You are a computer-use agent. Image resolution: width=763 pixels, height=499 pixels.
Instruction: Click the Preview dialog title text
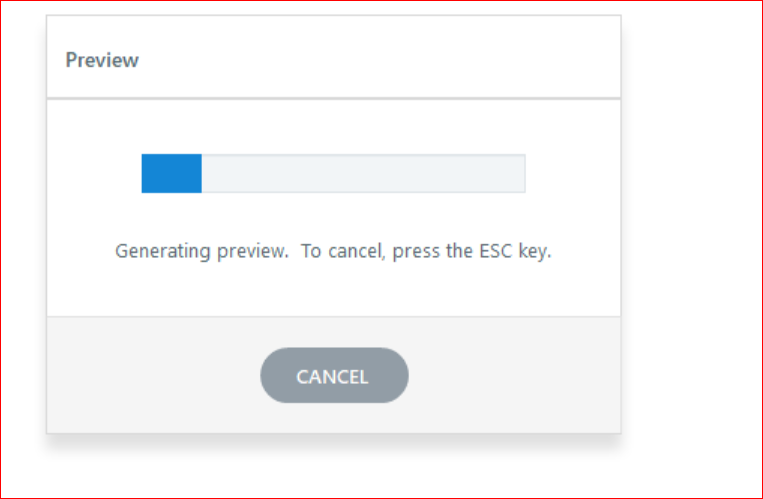102,60
